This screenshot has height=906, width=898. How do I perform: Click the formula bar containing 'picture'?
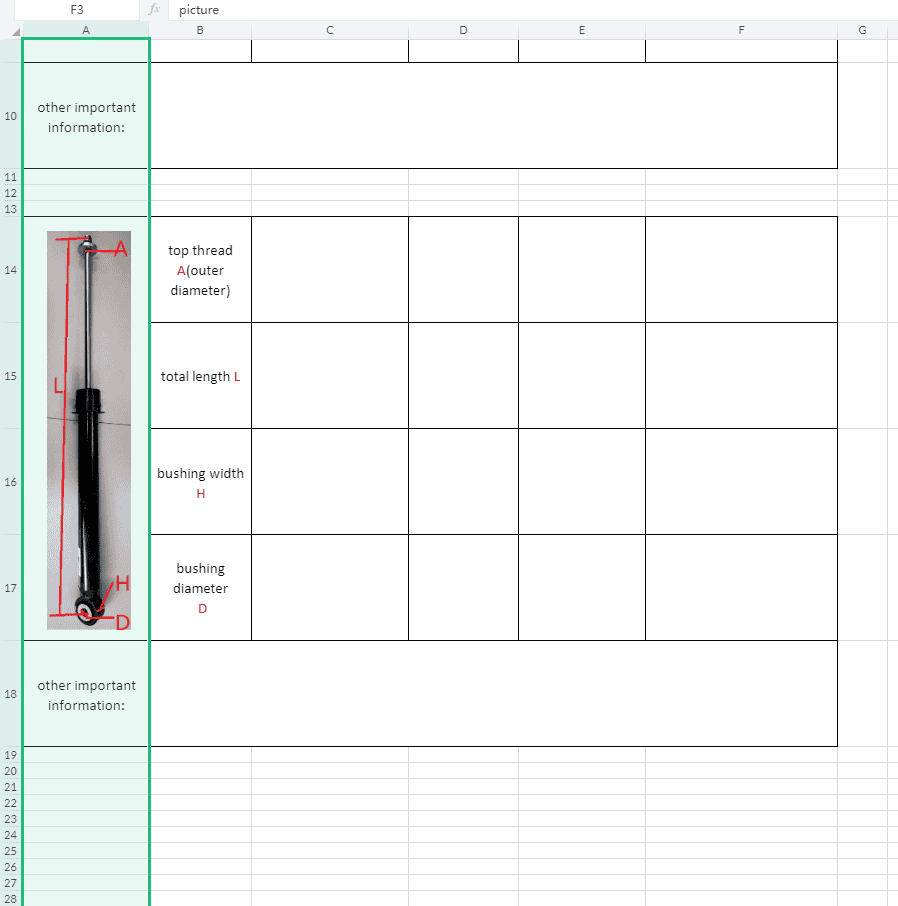(532, 10)
